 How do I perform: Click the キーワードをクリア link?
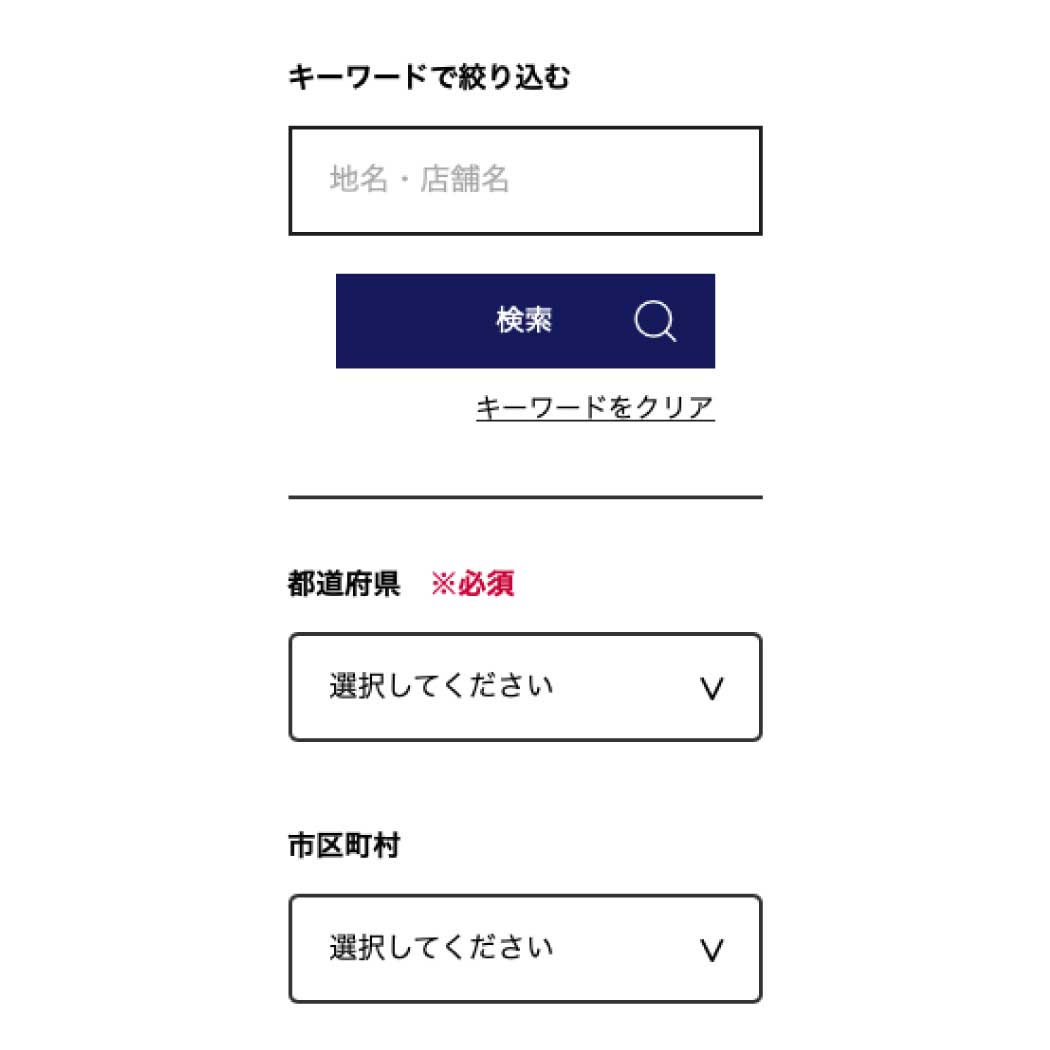(x=595, y=408)
